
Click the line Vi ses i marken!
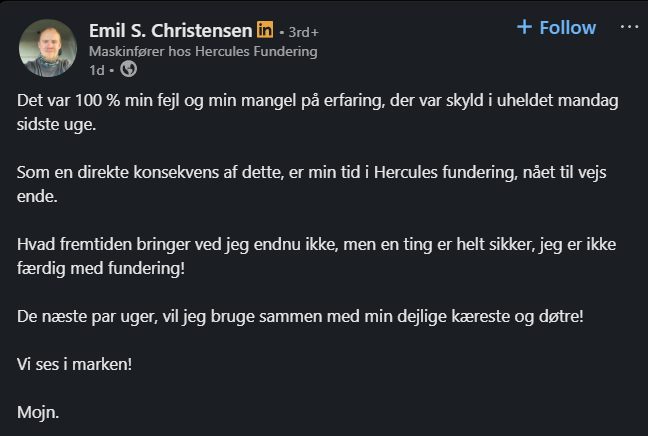[x=74, y=364]
